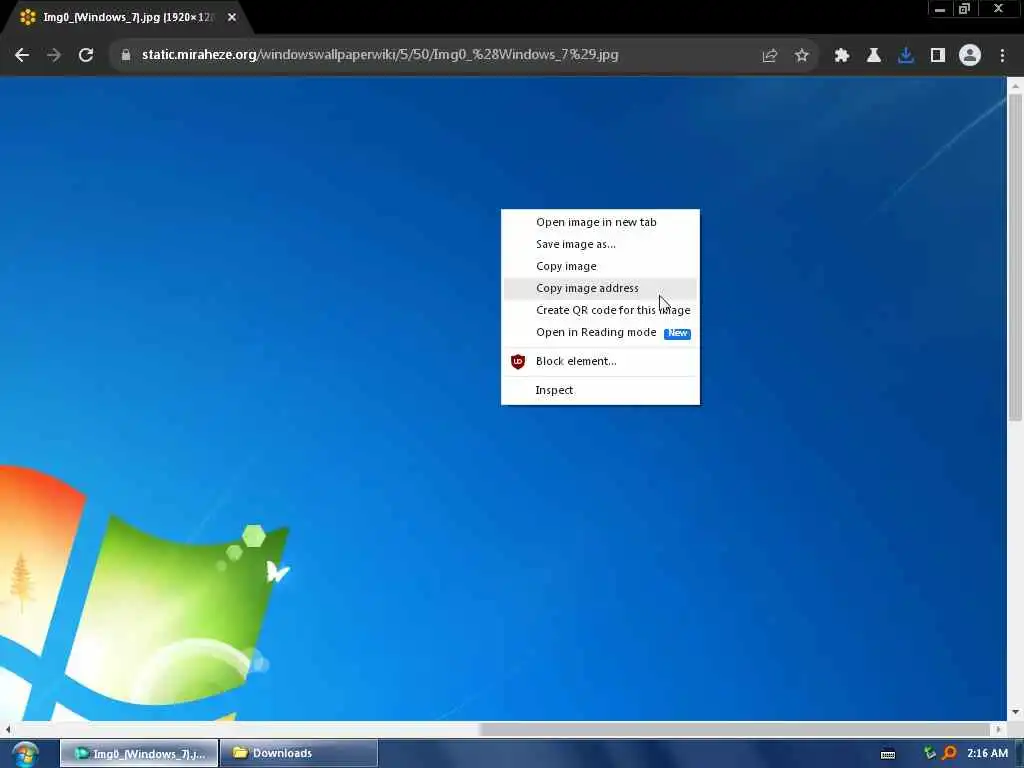Click the address bar URL
Image resolution: width=1024 pixels, height=768 pixels.
click(380, 55)
